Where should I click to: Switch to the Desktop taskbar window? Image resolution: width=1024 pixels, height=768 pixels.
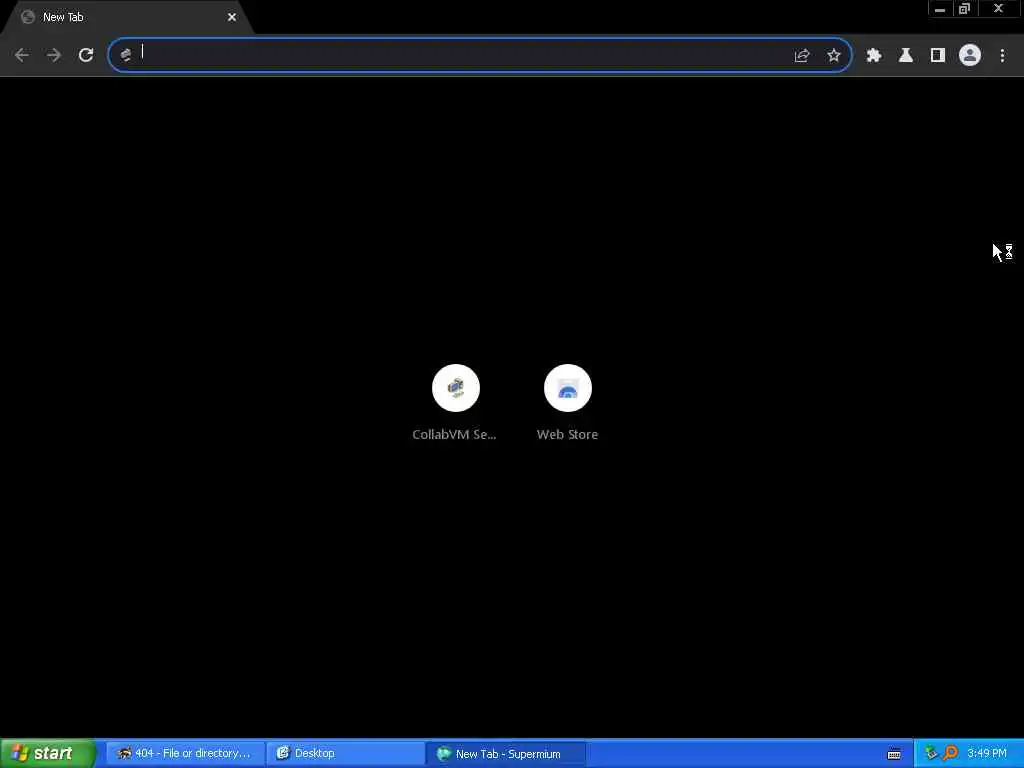pyautogui.click(x=345, y=753)
